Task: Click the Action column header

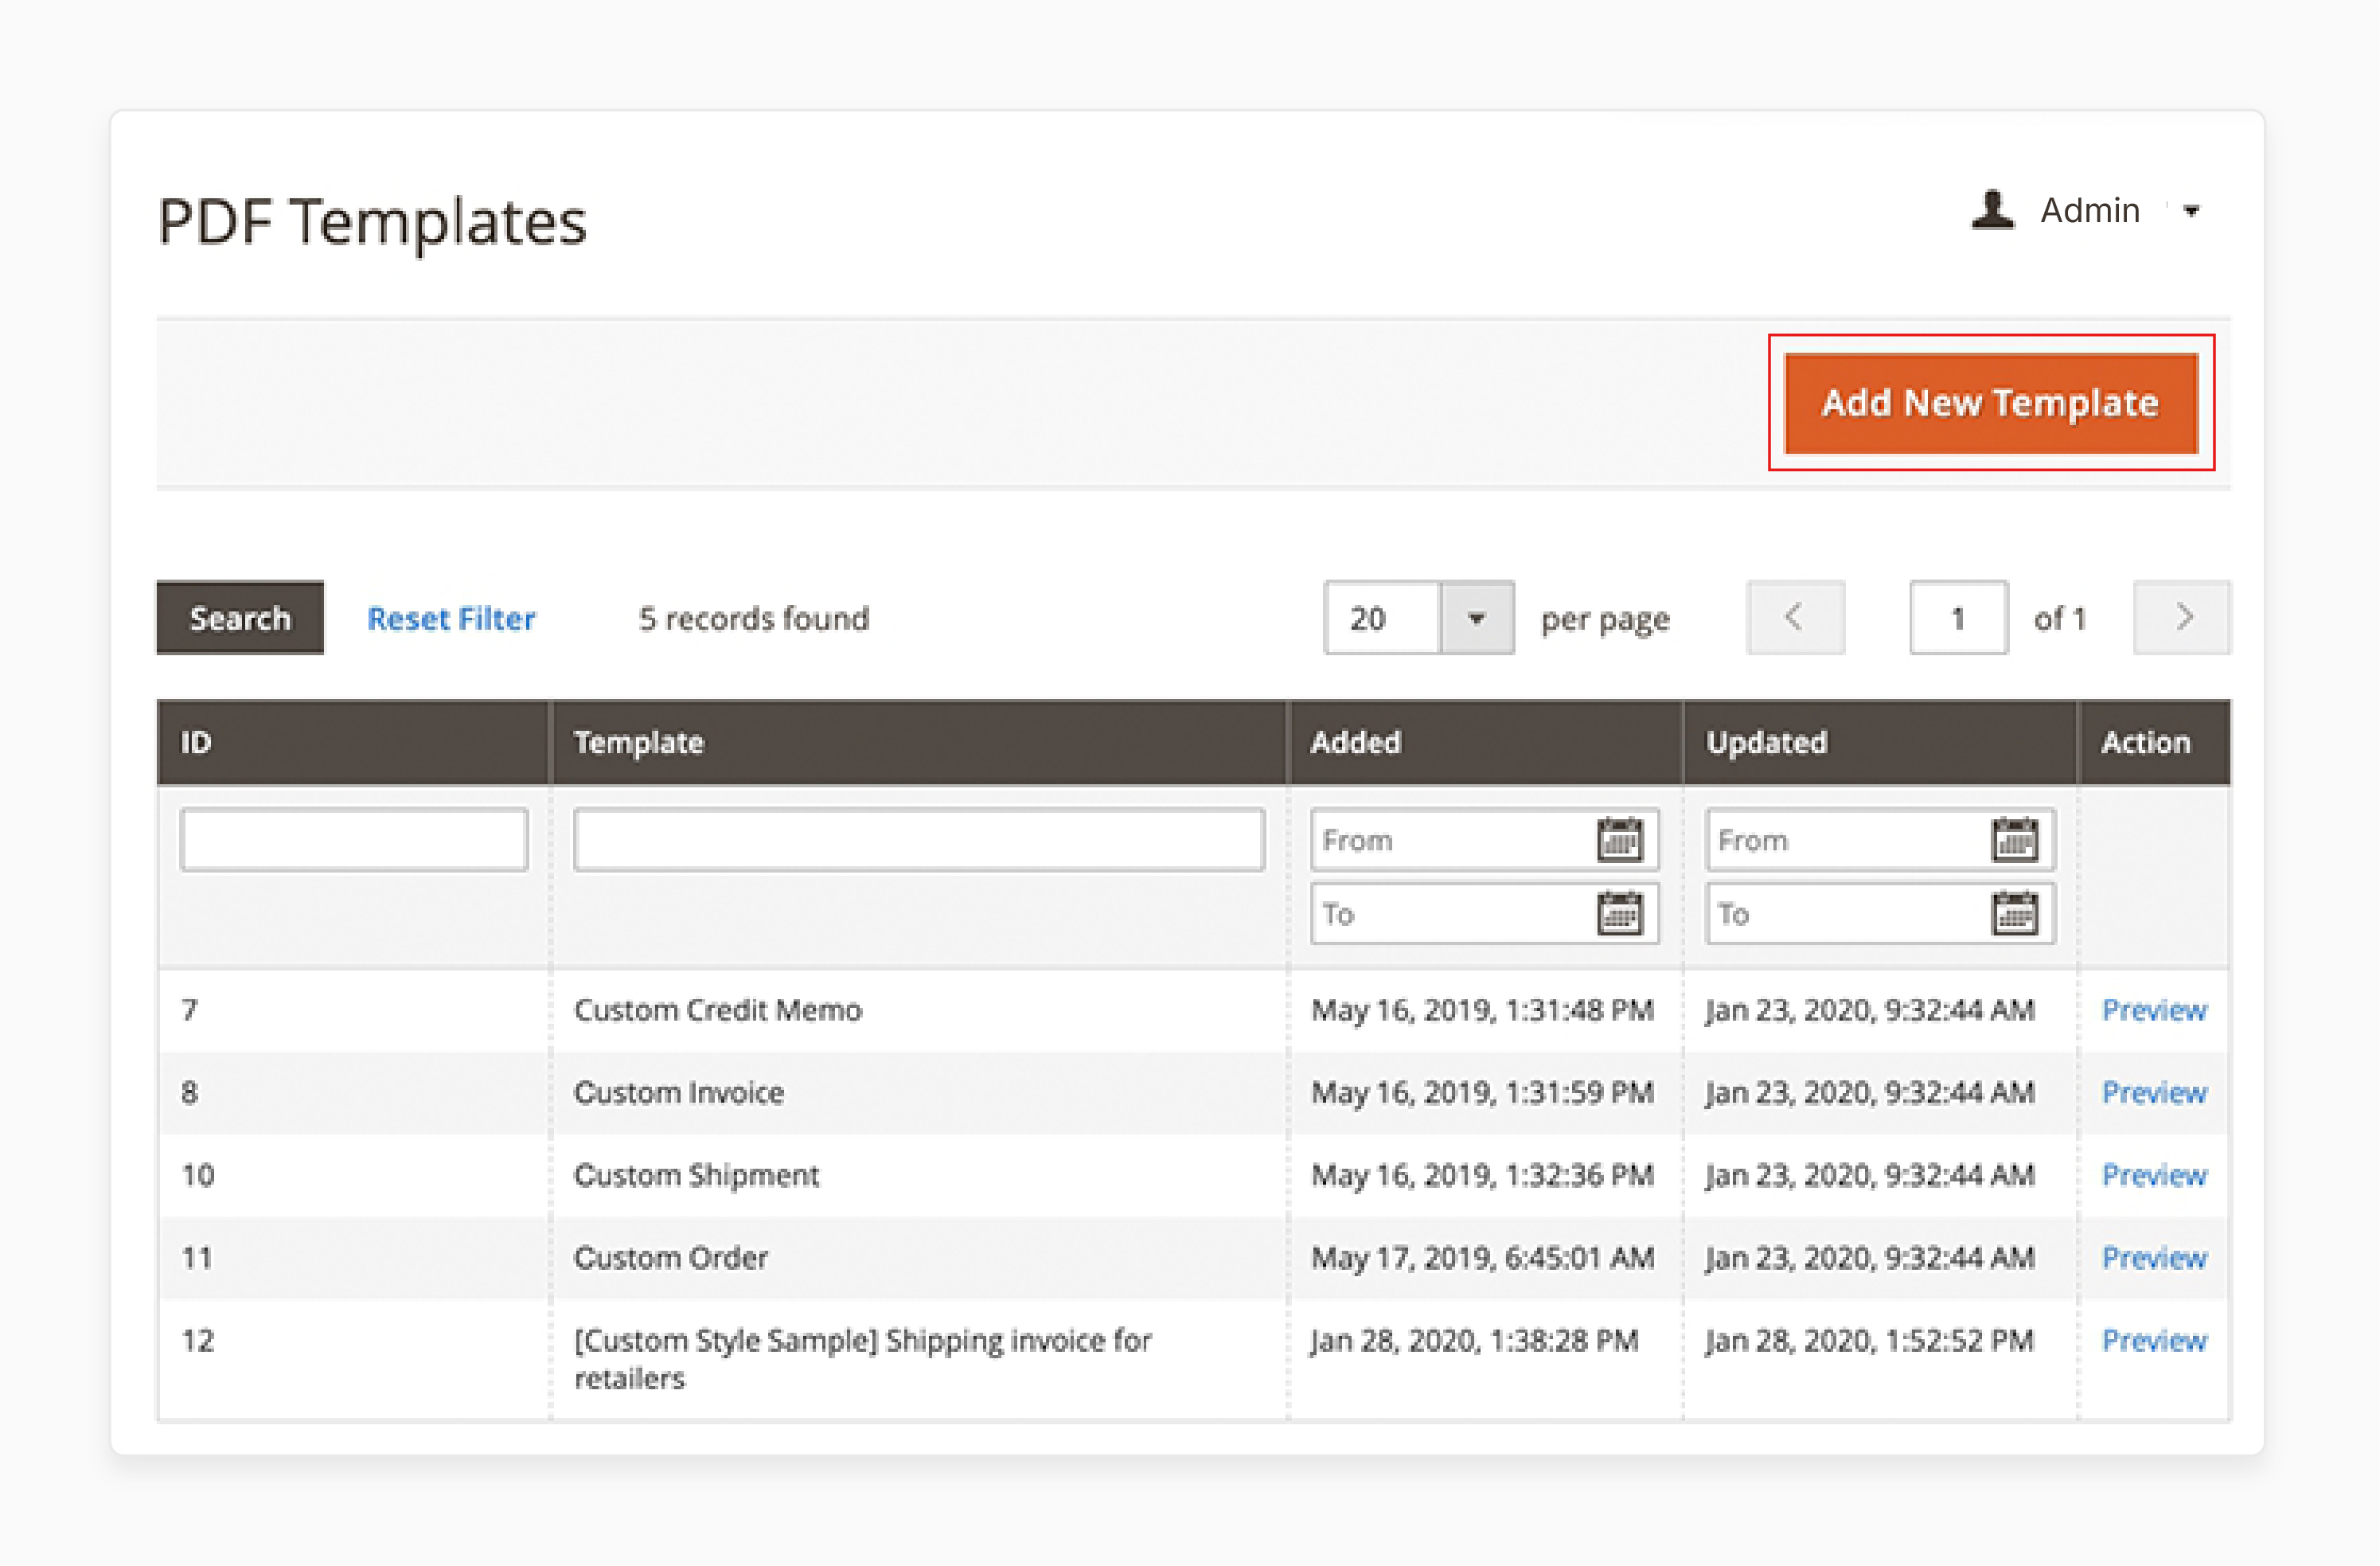Action: [x=2154, y=742]
